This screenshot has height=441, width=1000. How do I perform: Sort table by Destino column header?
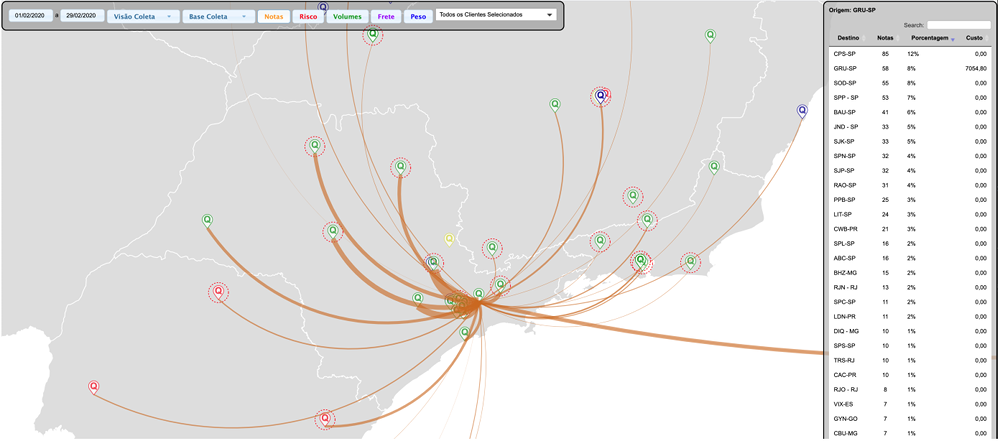click(x=846, y=38)
